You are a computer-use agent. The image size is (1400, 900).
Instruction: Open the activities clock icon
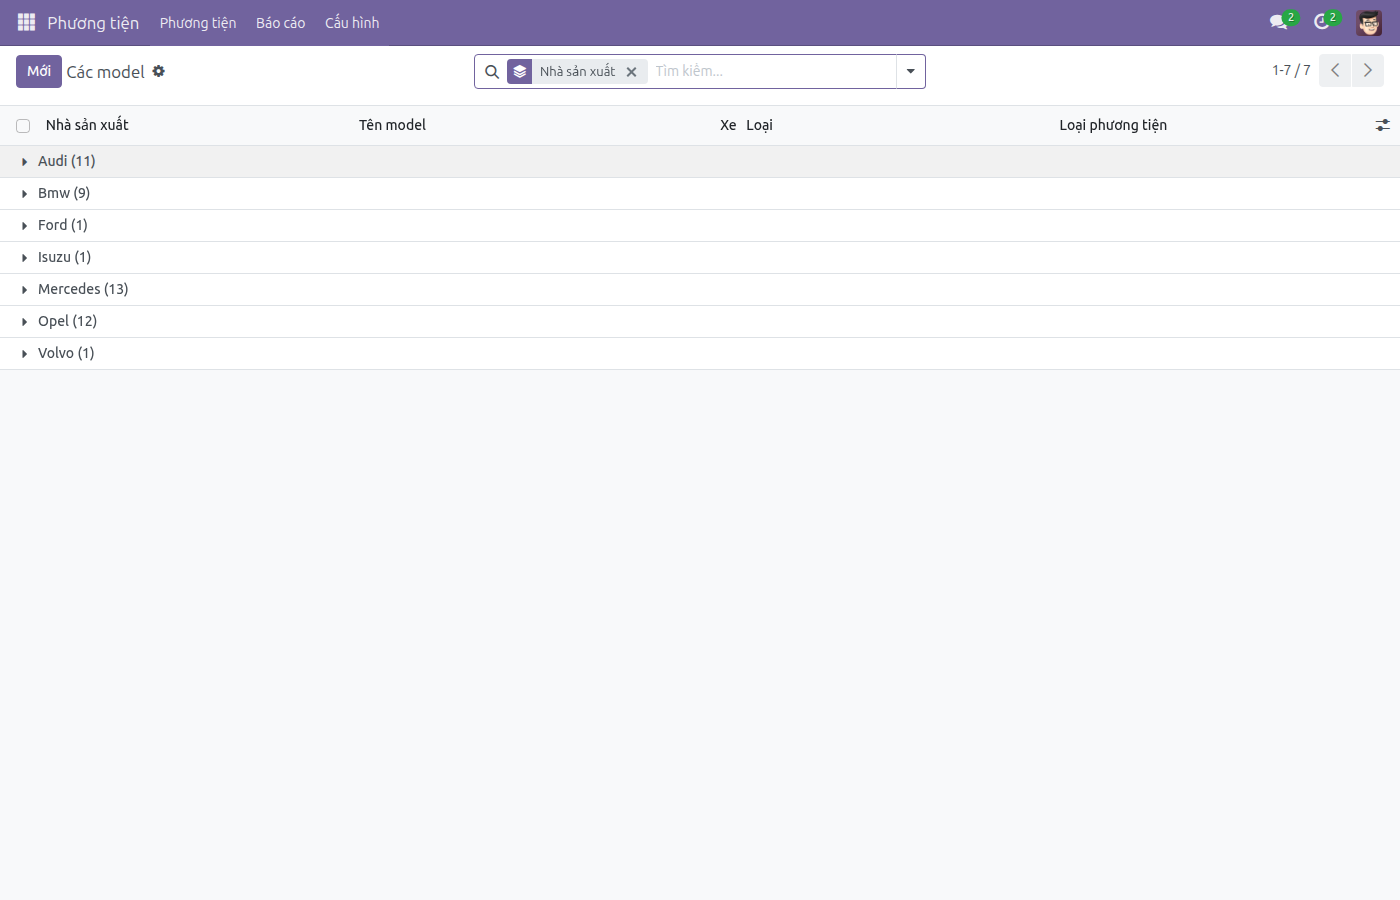1321,22
